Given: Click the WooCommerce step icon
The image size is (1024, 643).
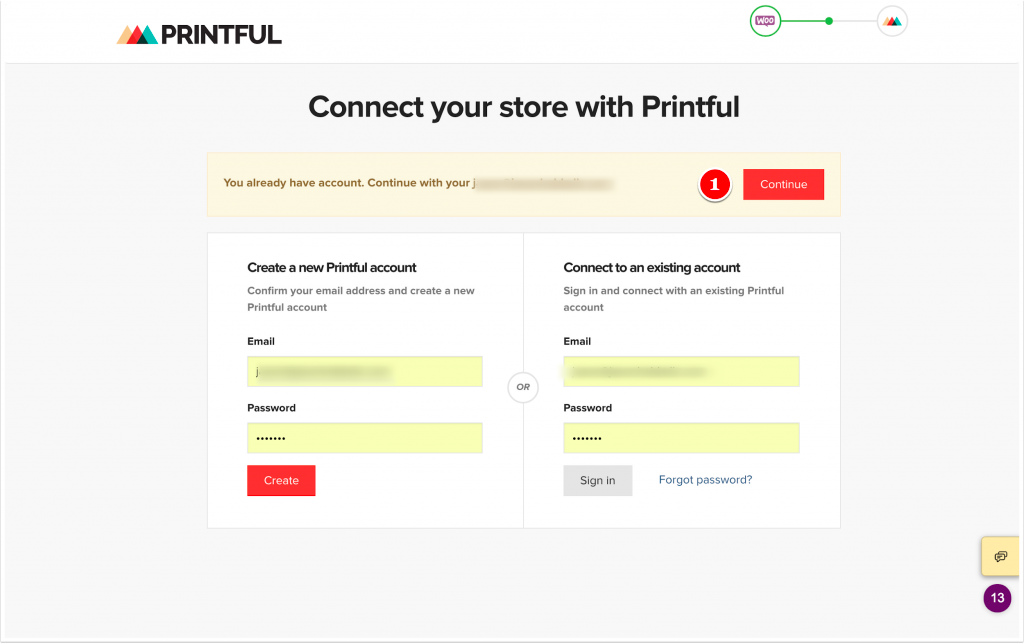Looking at the screenshot, I should tap(765, 21).
